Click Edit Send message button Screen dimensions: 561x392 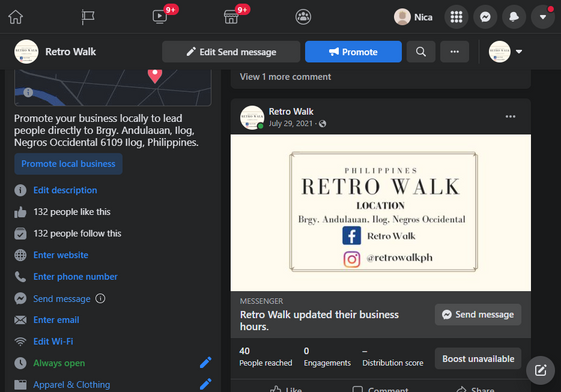click(231, 52)
